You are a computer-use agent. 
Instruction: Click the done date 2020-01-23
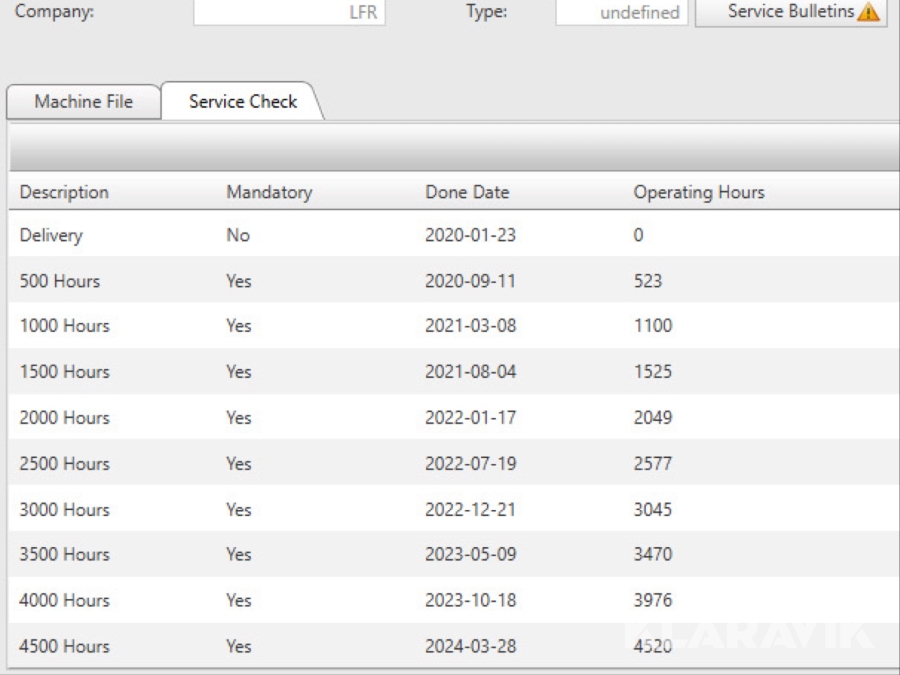click(x=471, y=235)
